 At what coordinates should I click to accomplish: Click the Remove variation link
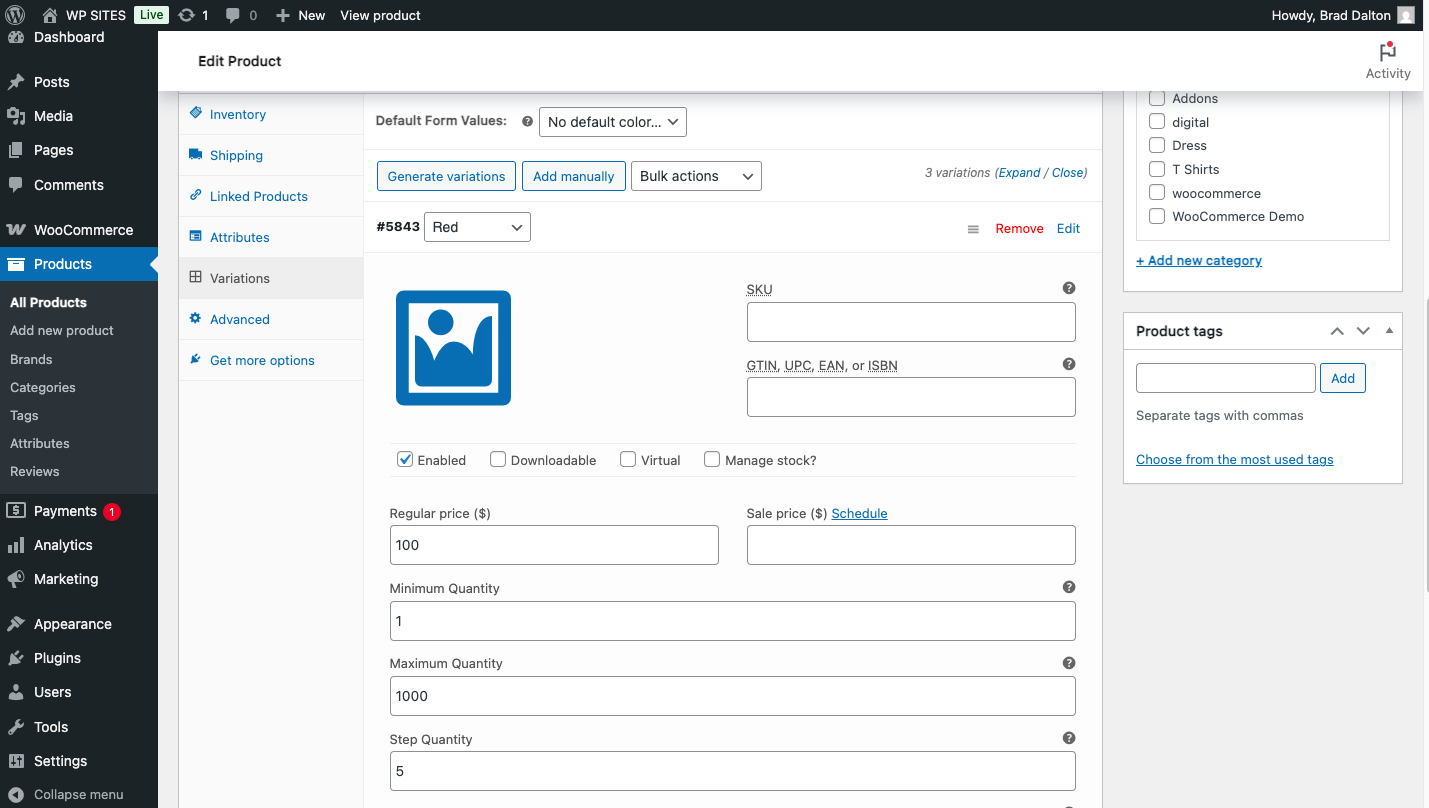pyautogui.click(x=1019, y=229)
